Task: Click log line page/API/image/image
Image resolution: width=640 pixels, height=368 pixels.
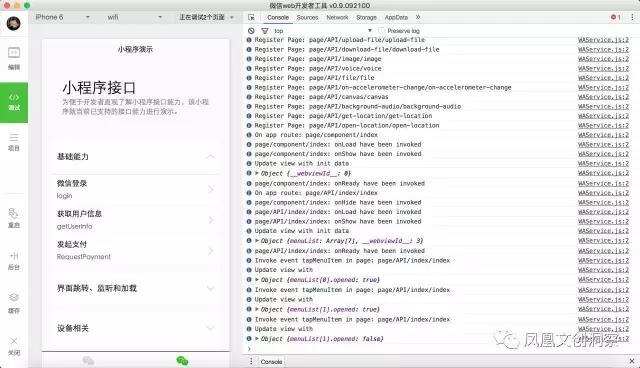Action: coord(318,59)
